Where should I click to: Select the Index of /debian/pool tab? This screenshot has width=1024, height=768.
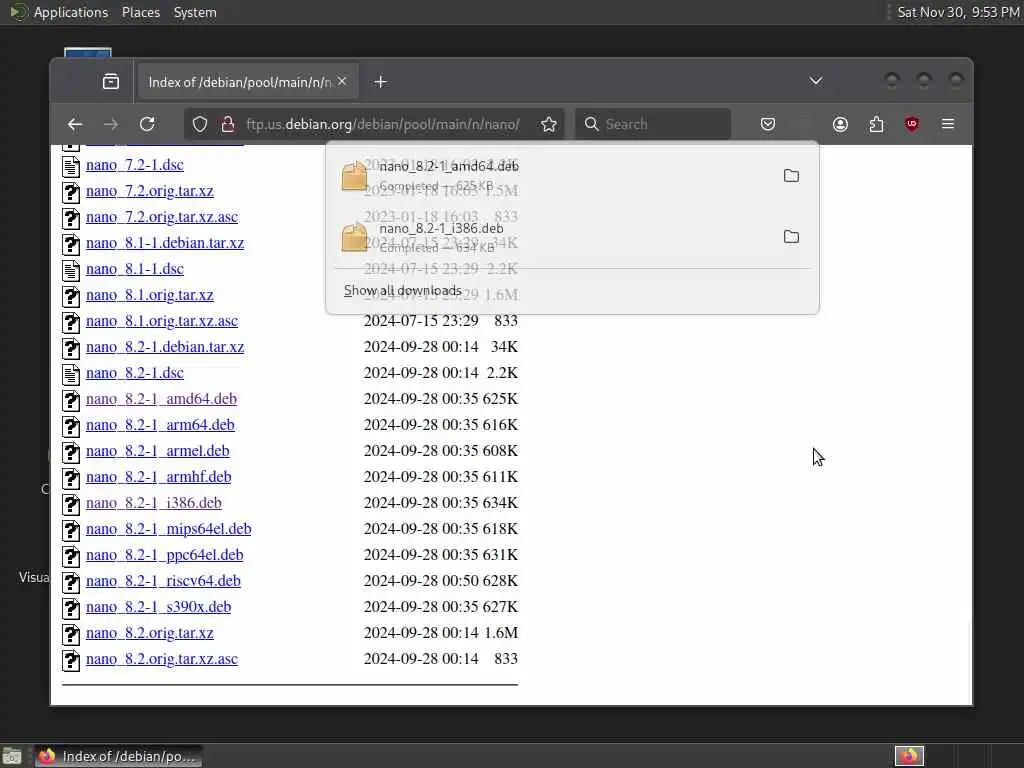(247, 82)
